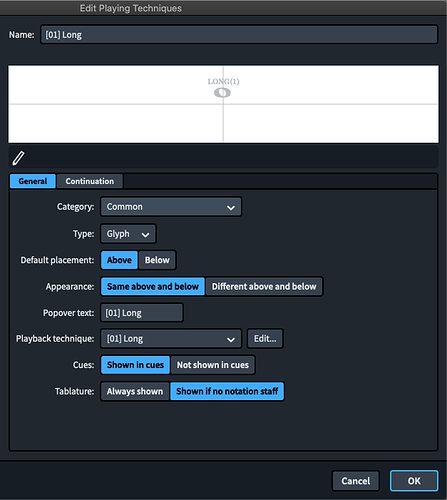
Task: Click the Default placement: label
Action: pos(57,260)
